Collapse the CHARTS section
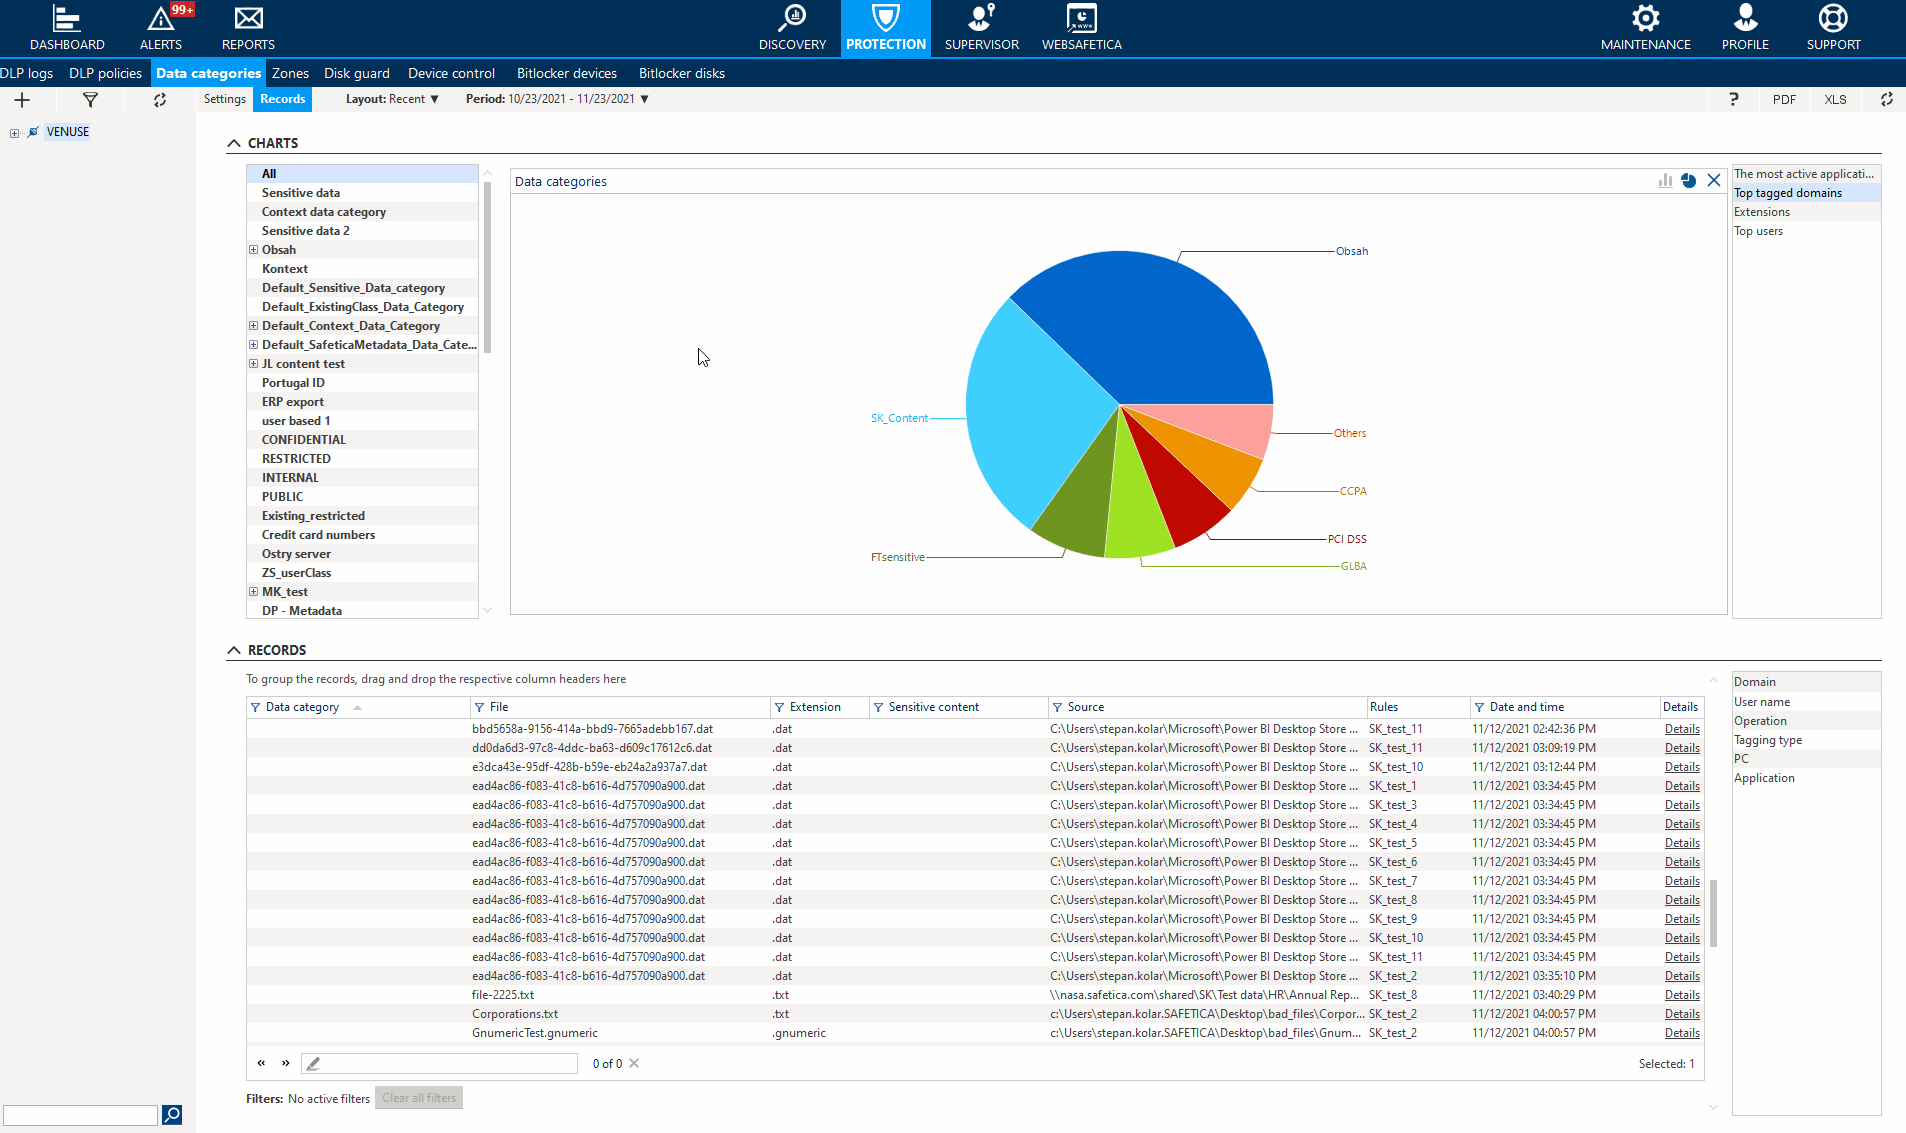Screen dimensions: 1906x1133 [234, 143]
